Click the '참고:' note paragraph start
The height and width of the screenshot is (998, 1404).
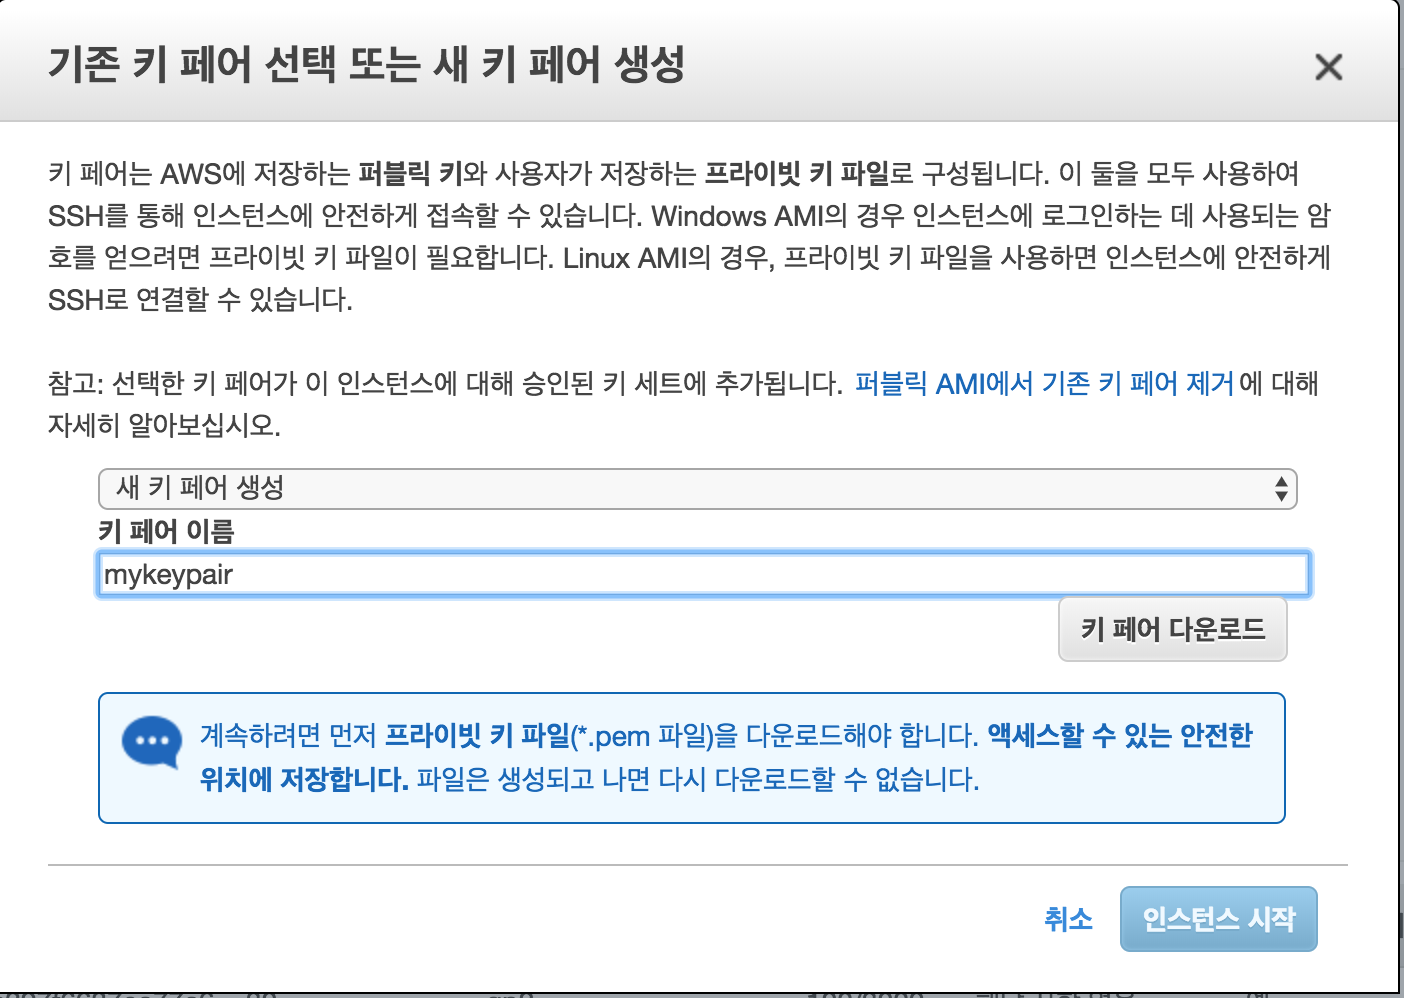click(x=76, y=384)
